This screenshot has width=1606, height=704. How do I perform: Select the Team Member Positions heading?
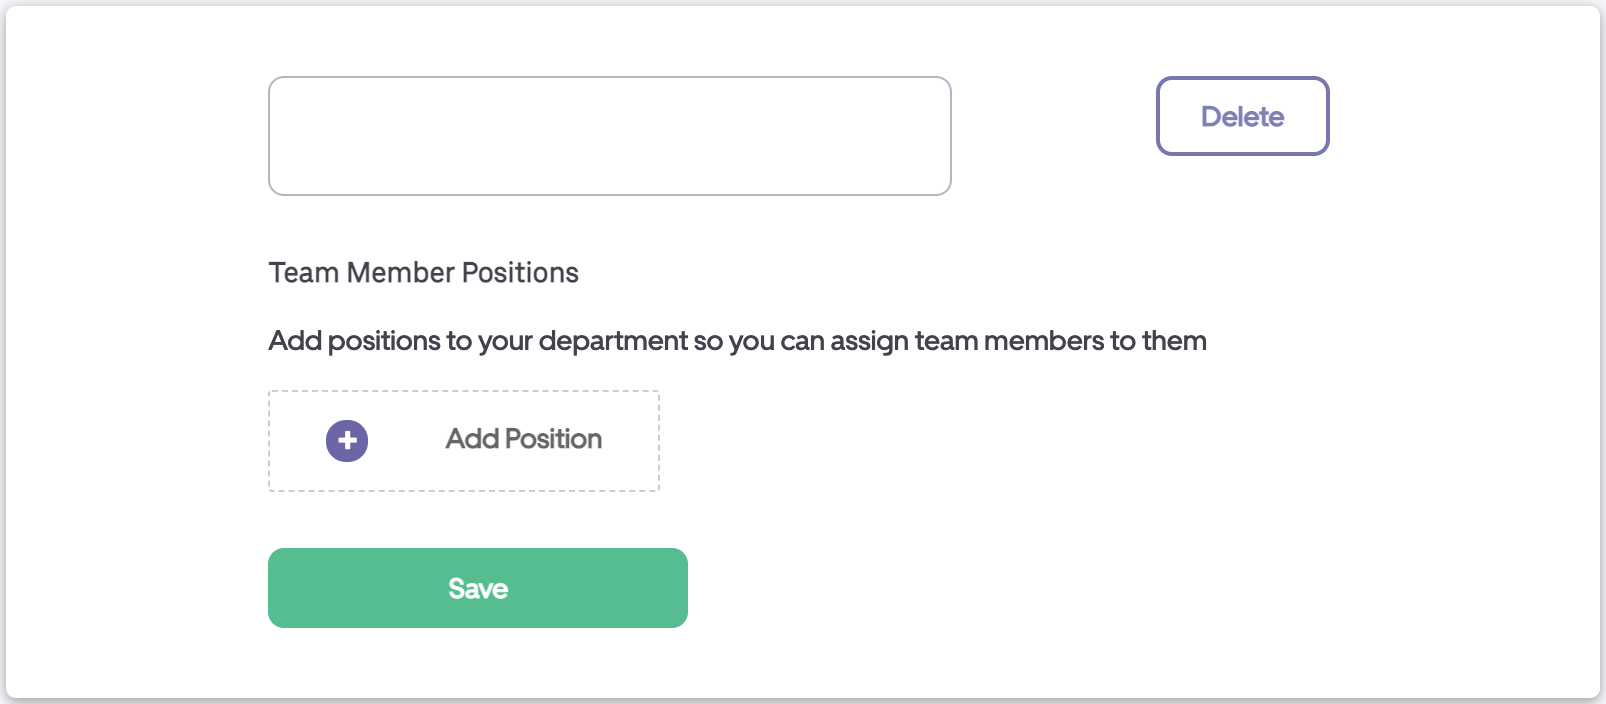click(423, 273)
